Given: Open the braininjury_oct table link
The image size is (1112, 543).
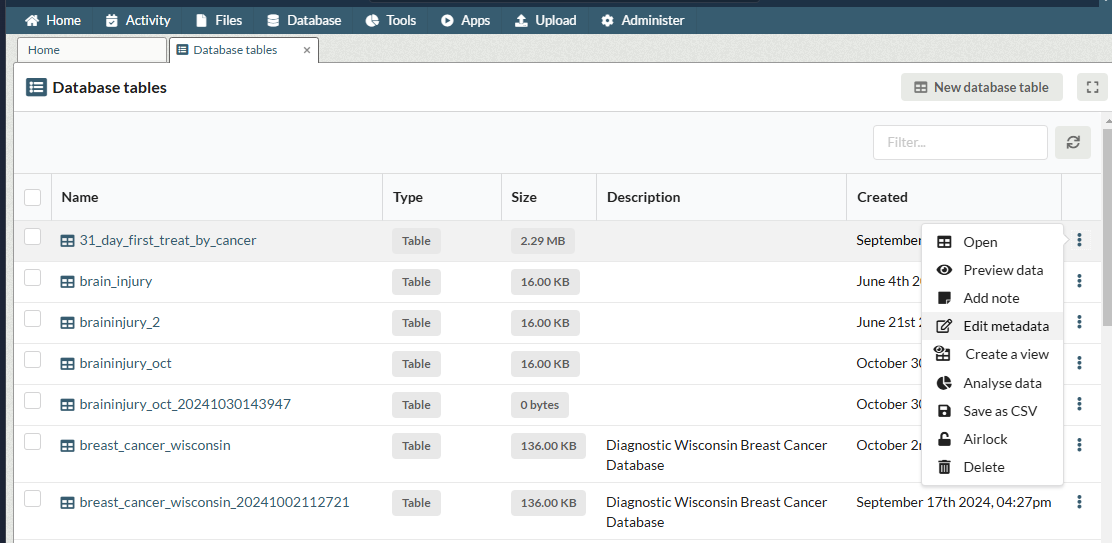Looking at the screenshot, I should point(125,363).
